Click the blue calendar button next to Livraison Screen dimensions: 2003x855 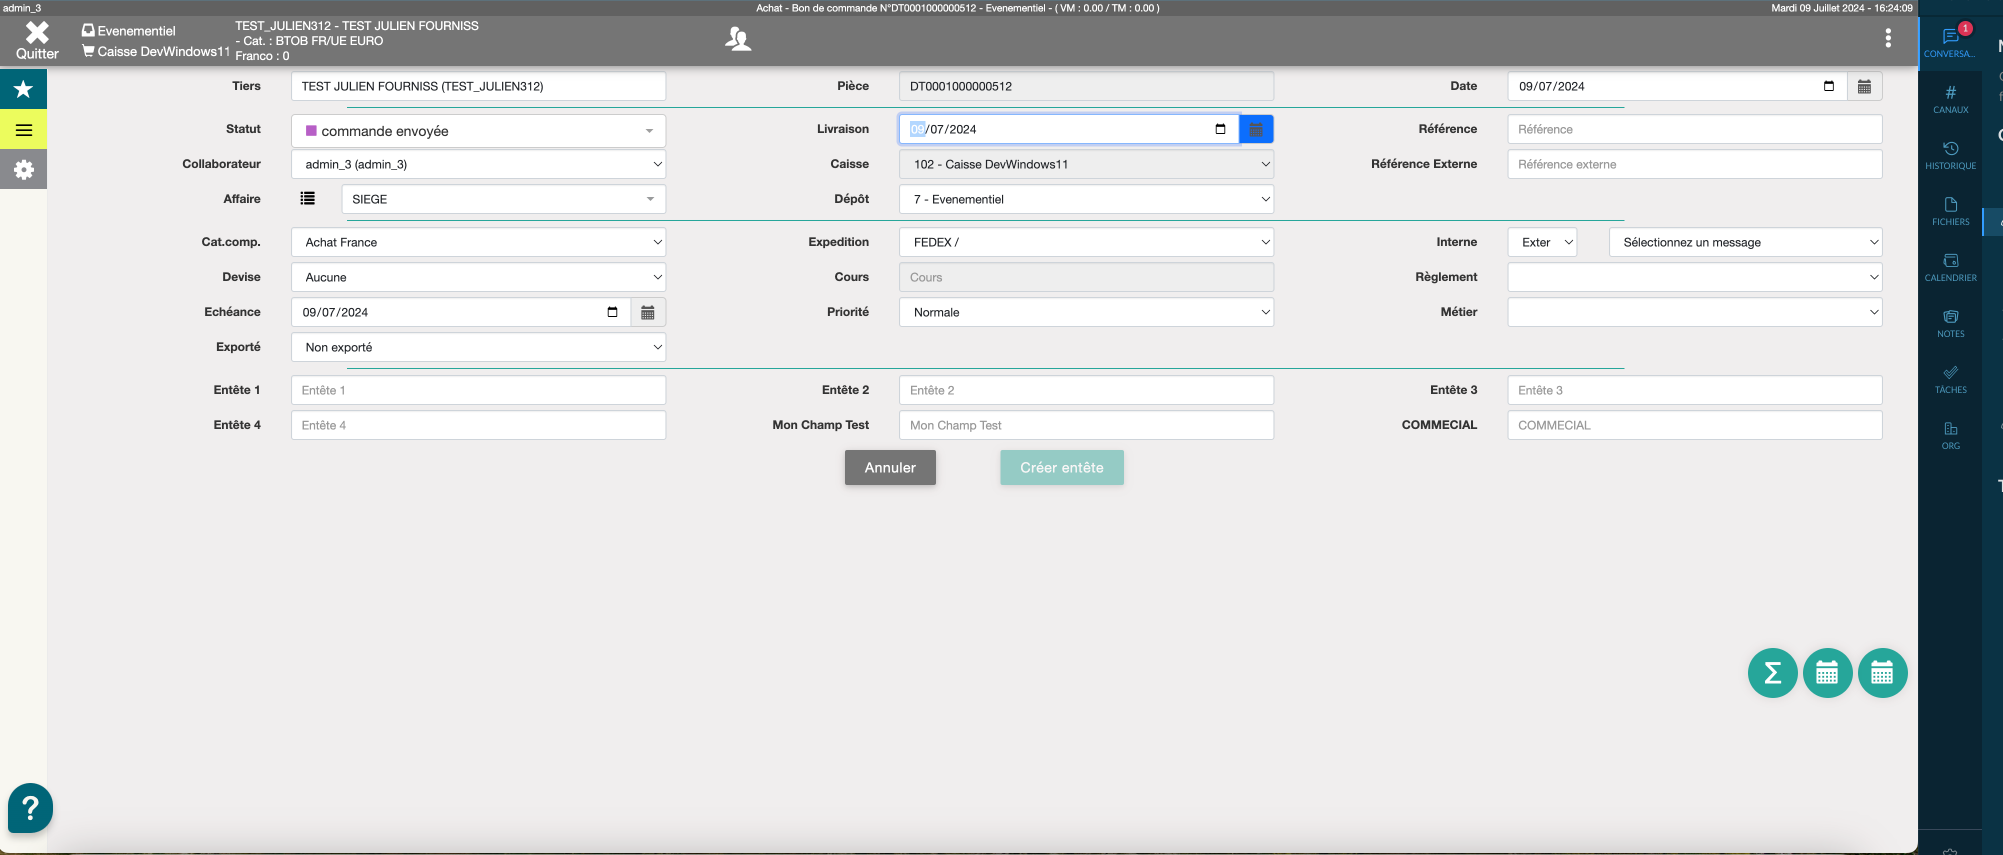click(x=1256, y=129)
